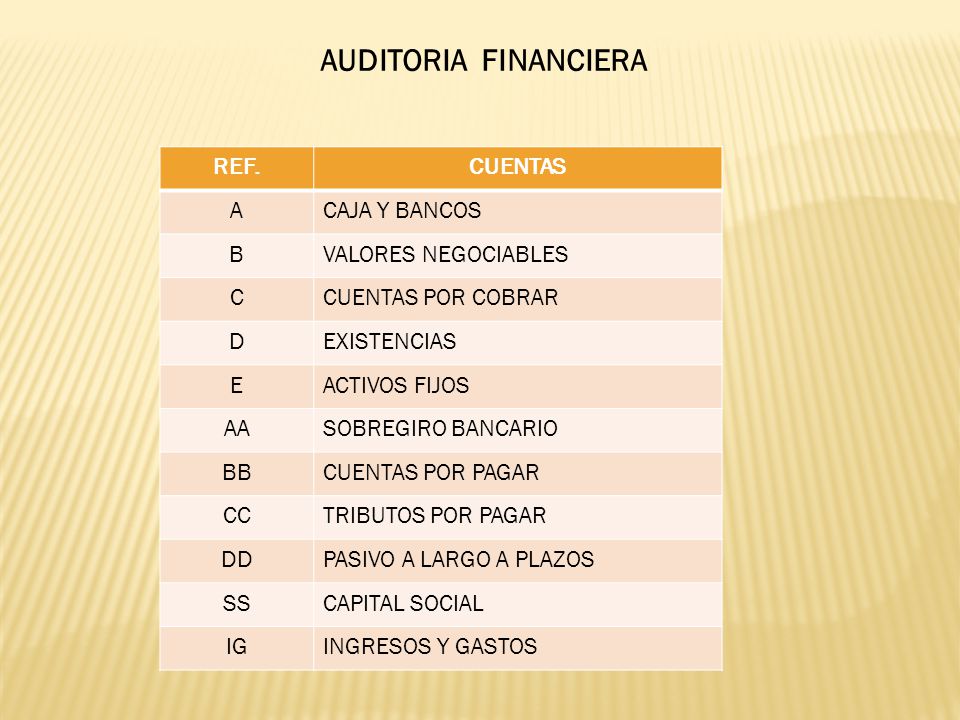
Task: Select the CUENTAS column header
Action: [x=517, y=167]
